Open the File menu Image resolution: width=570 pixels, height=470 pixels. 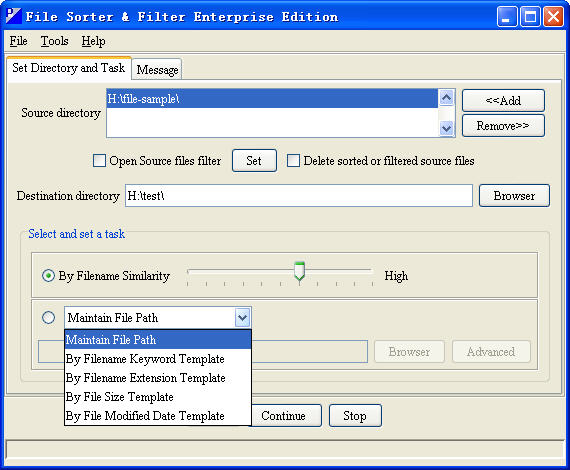pos(18,41)
